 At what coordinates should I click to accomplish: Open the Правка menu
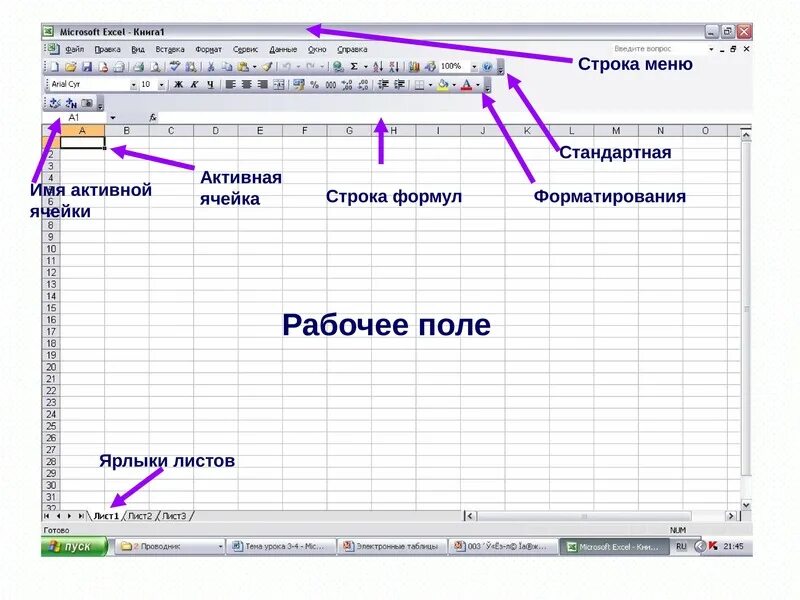[107, 49]
